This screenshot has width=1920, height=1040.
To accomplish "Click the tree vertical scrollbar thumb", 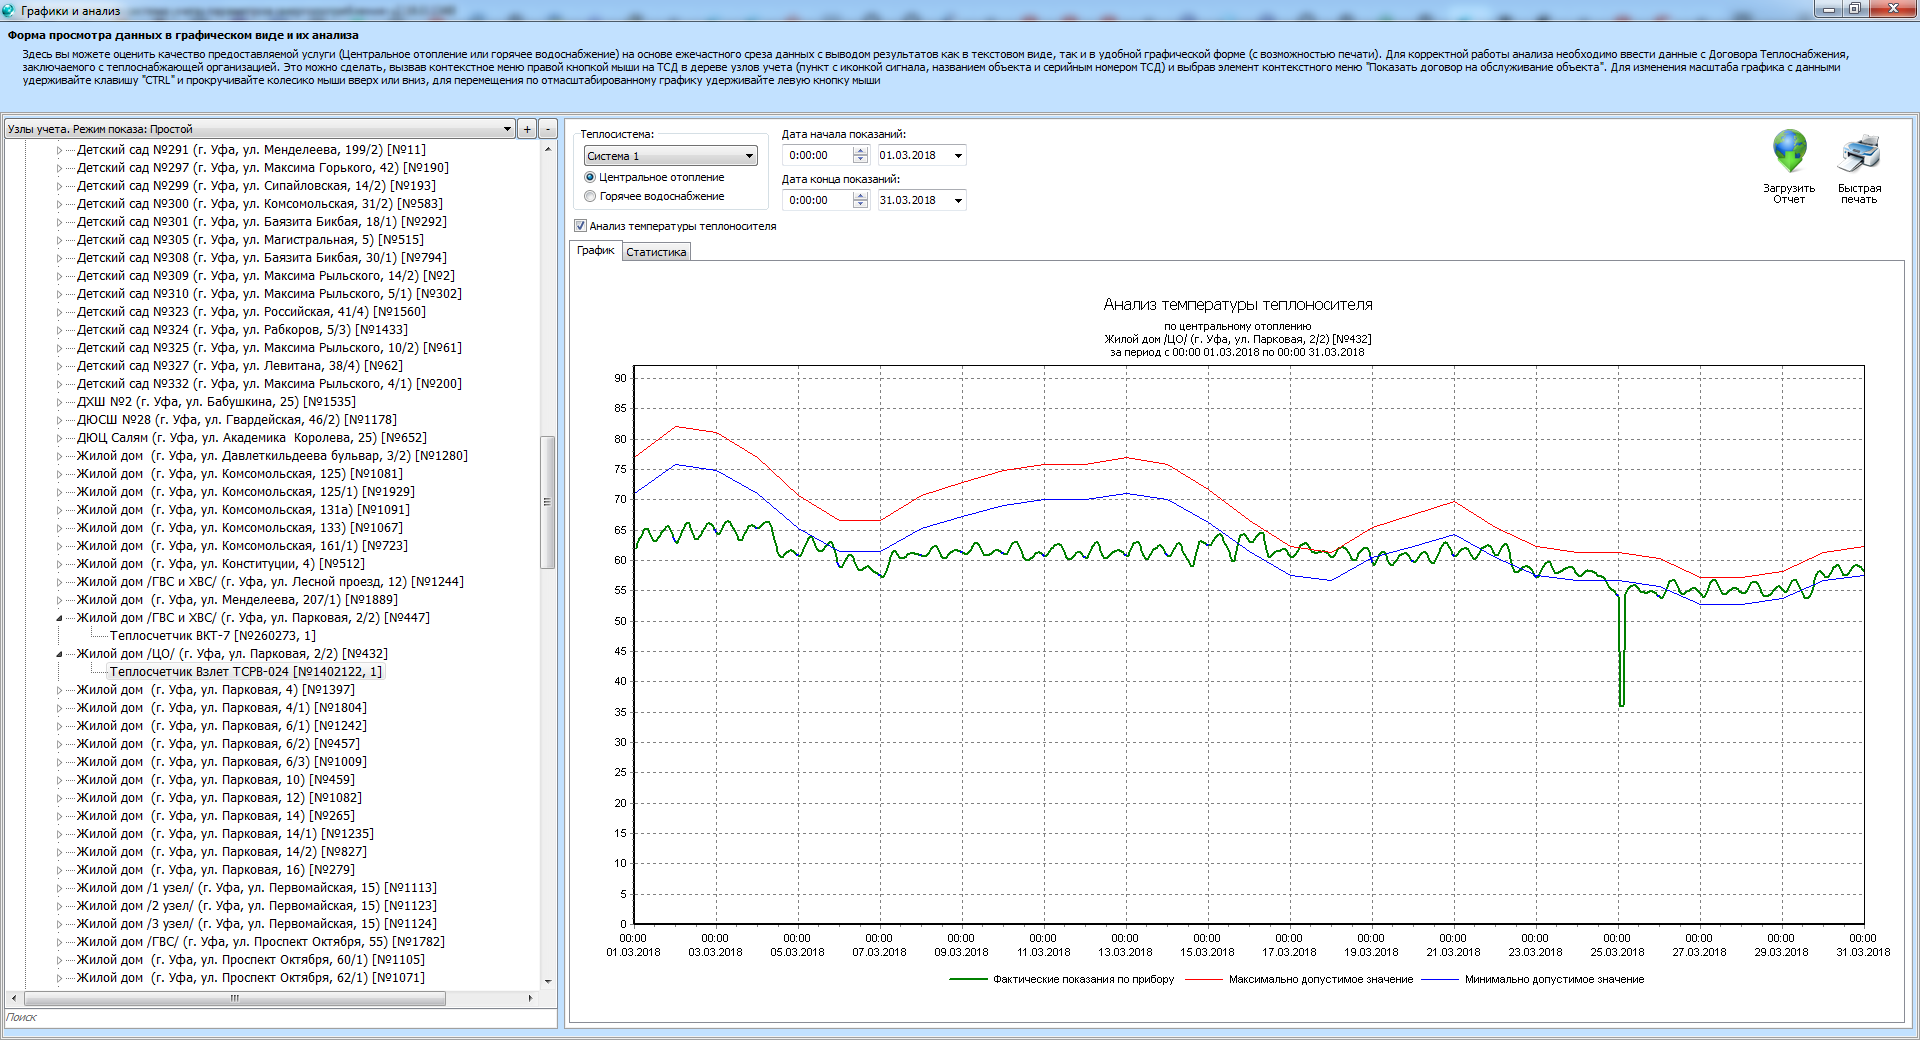I will [548, 502].
